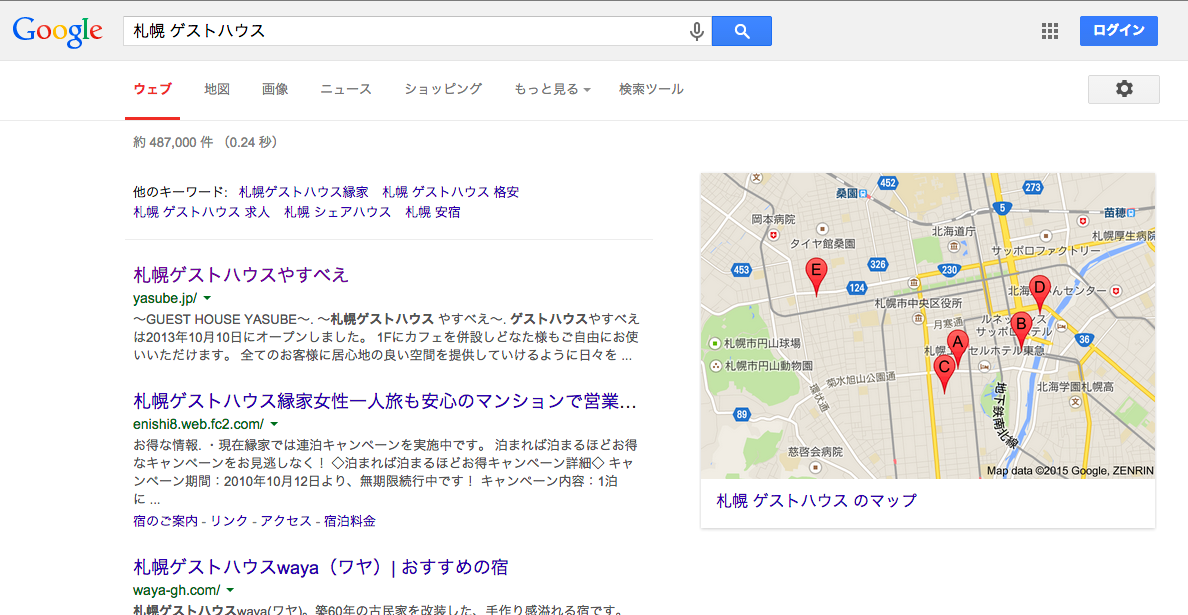Click the ログイン button

point(1118,31)
